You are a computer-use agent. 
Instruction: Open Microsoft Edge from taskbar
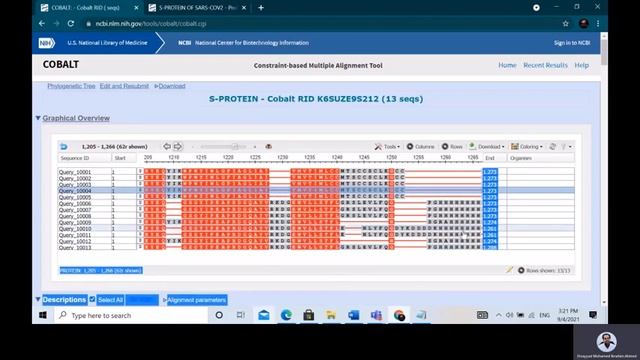[x=286, y=315]
